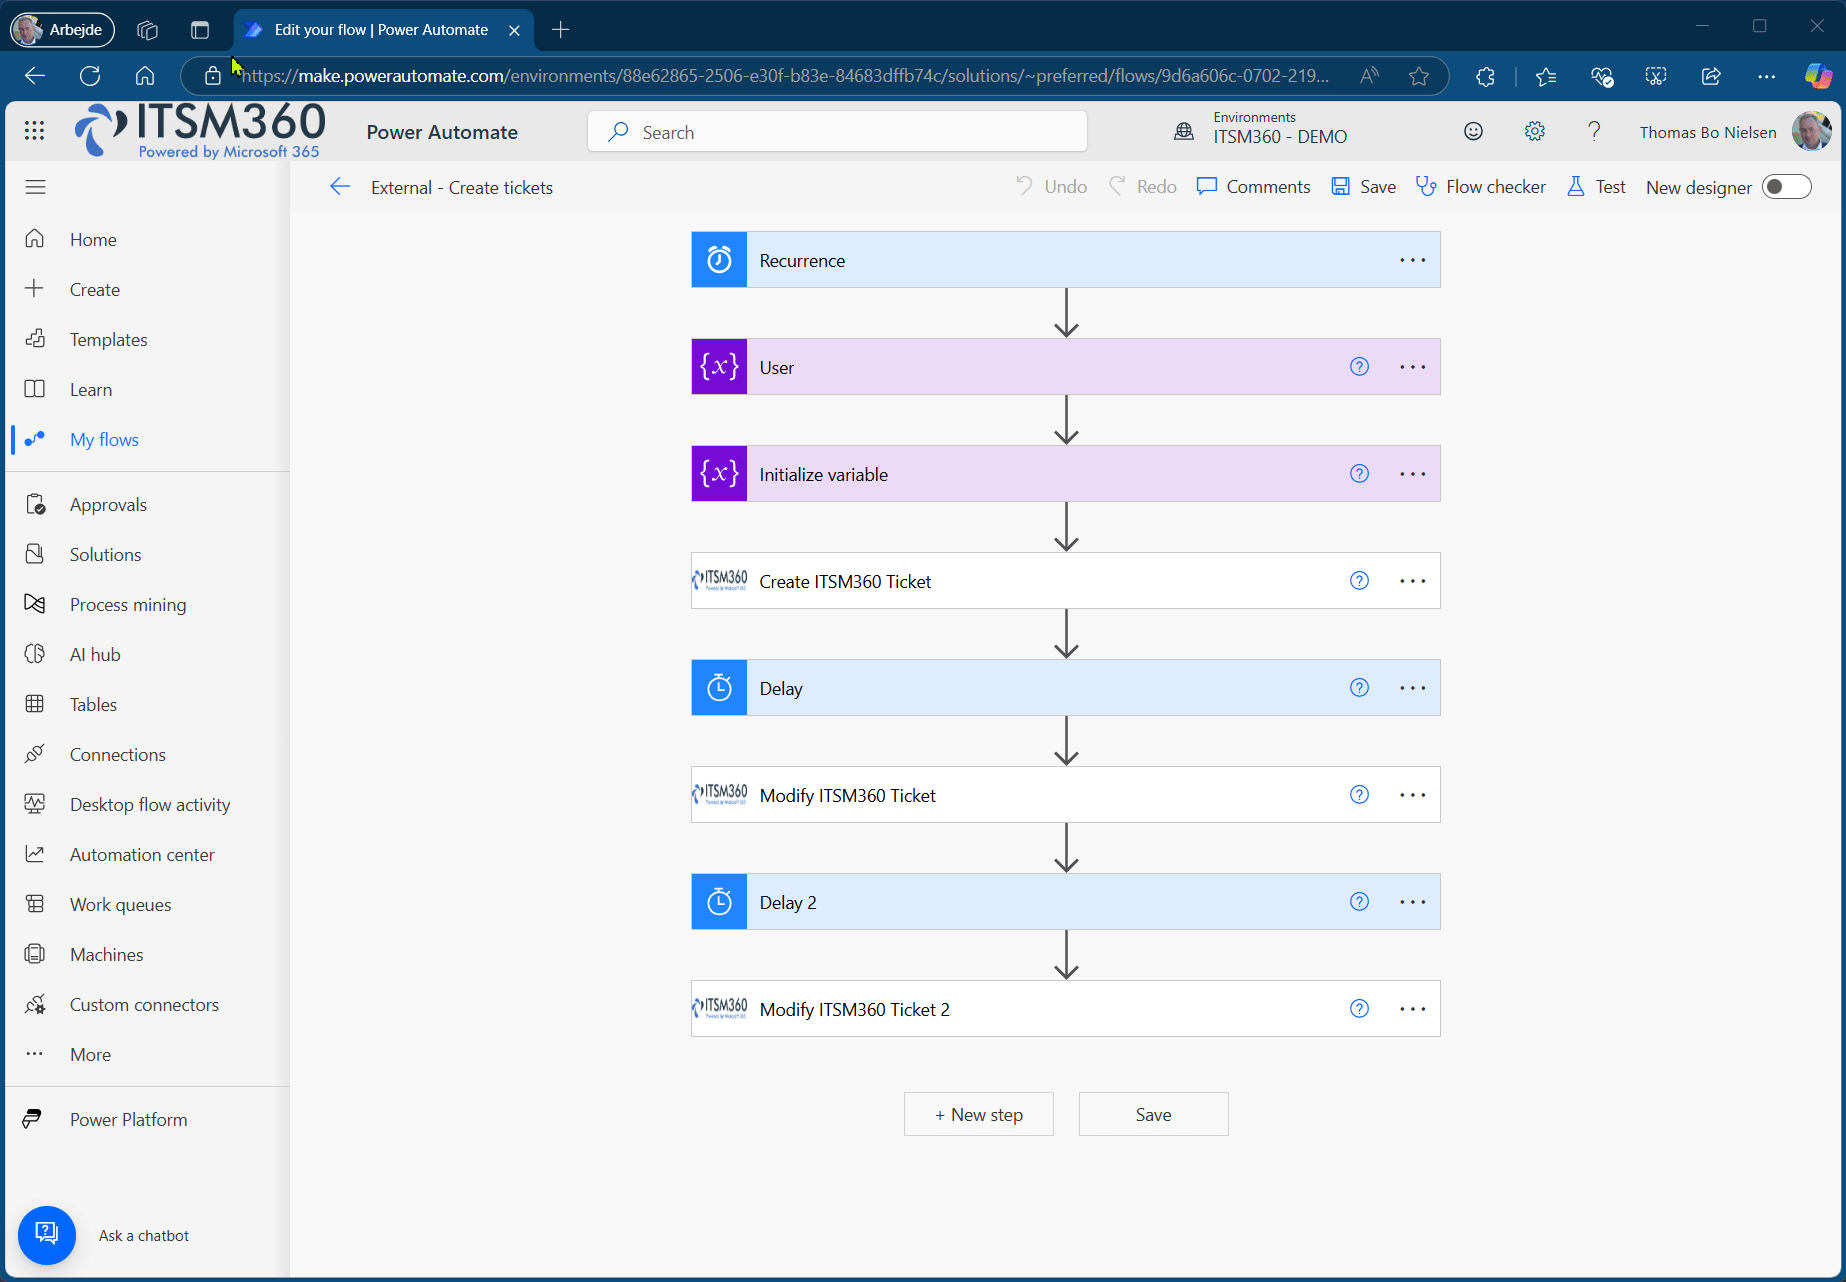Open Ask a chatbot button
Image resolution: width=1846 pixels, height=1282 pixels.
click(x=47, y=1234)
